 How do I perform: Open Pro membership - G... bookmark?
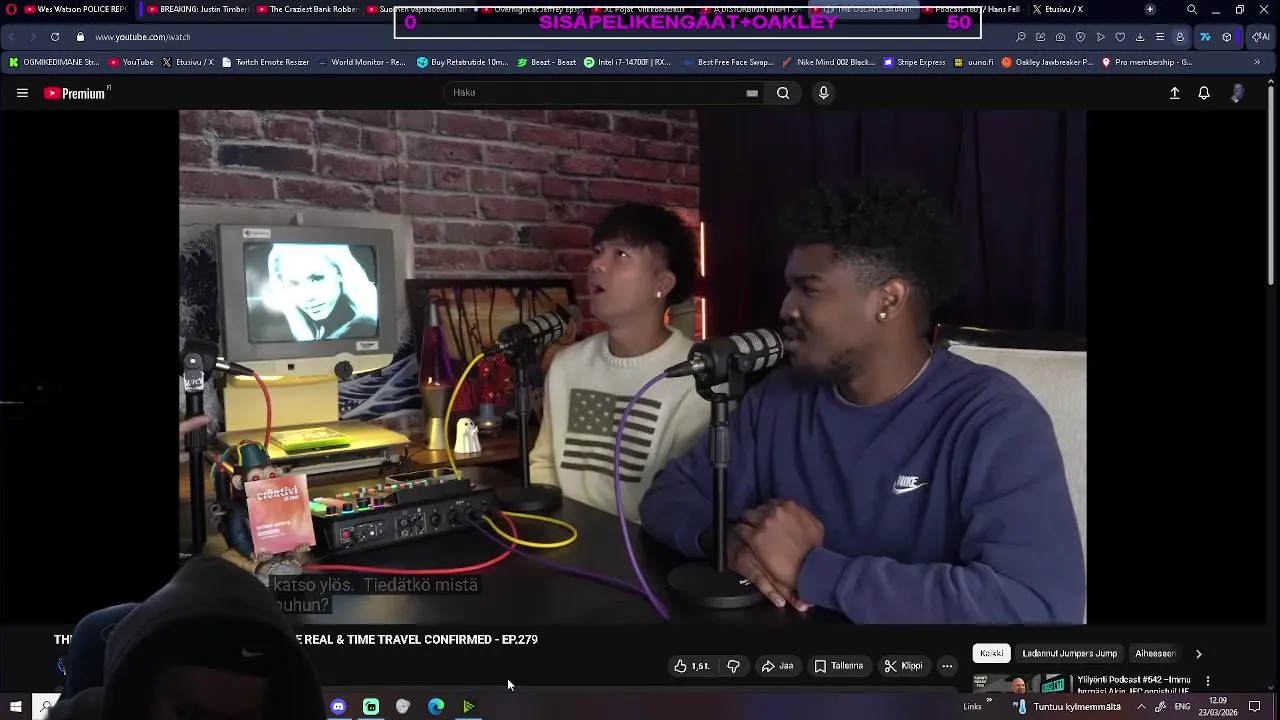(x=1147, y=62)
